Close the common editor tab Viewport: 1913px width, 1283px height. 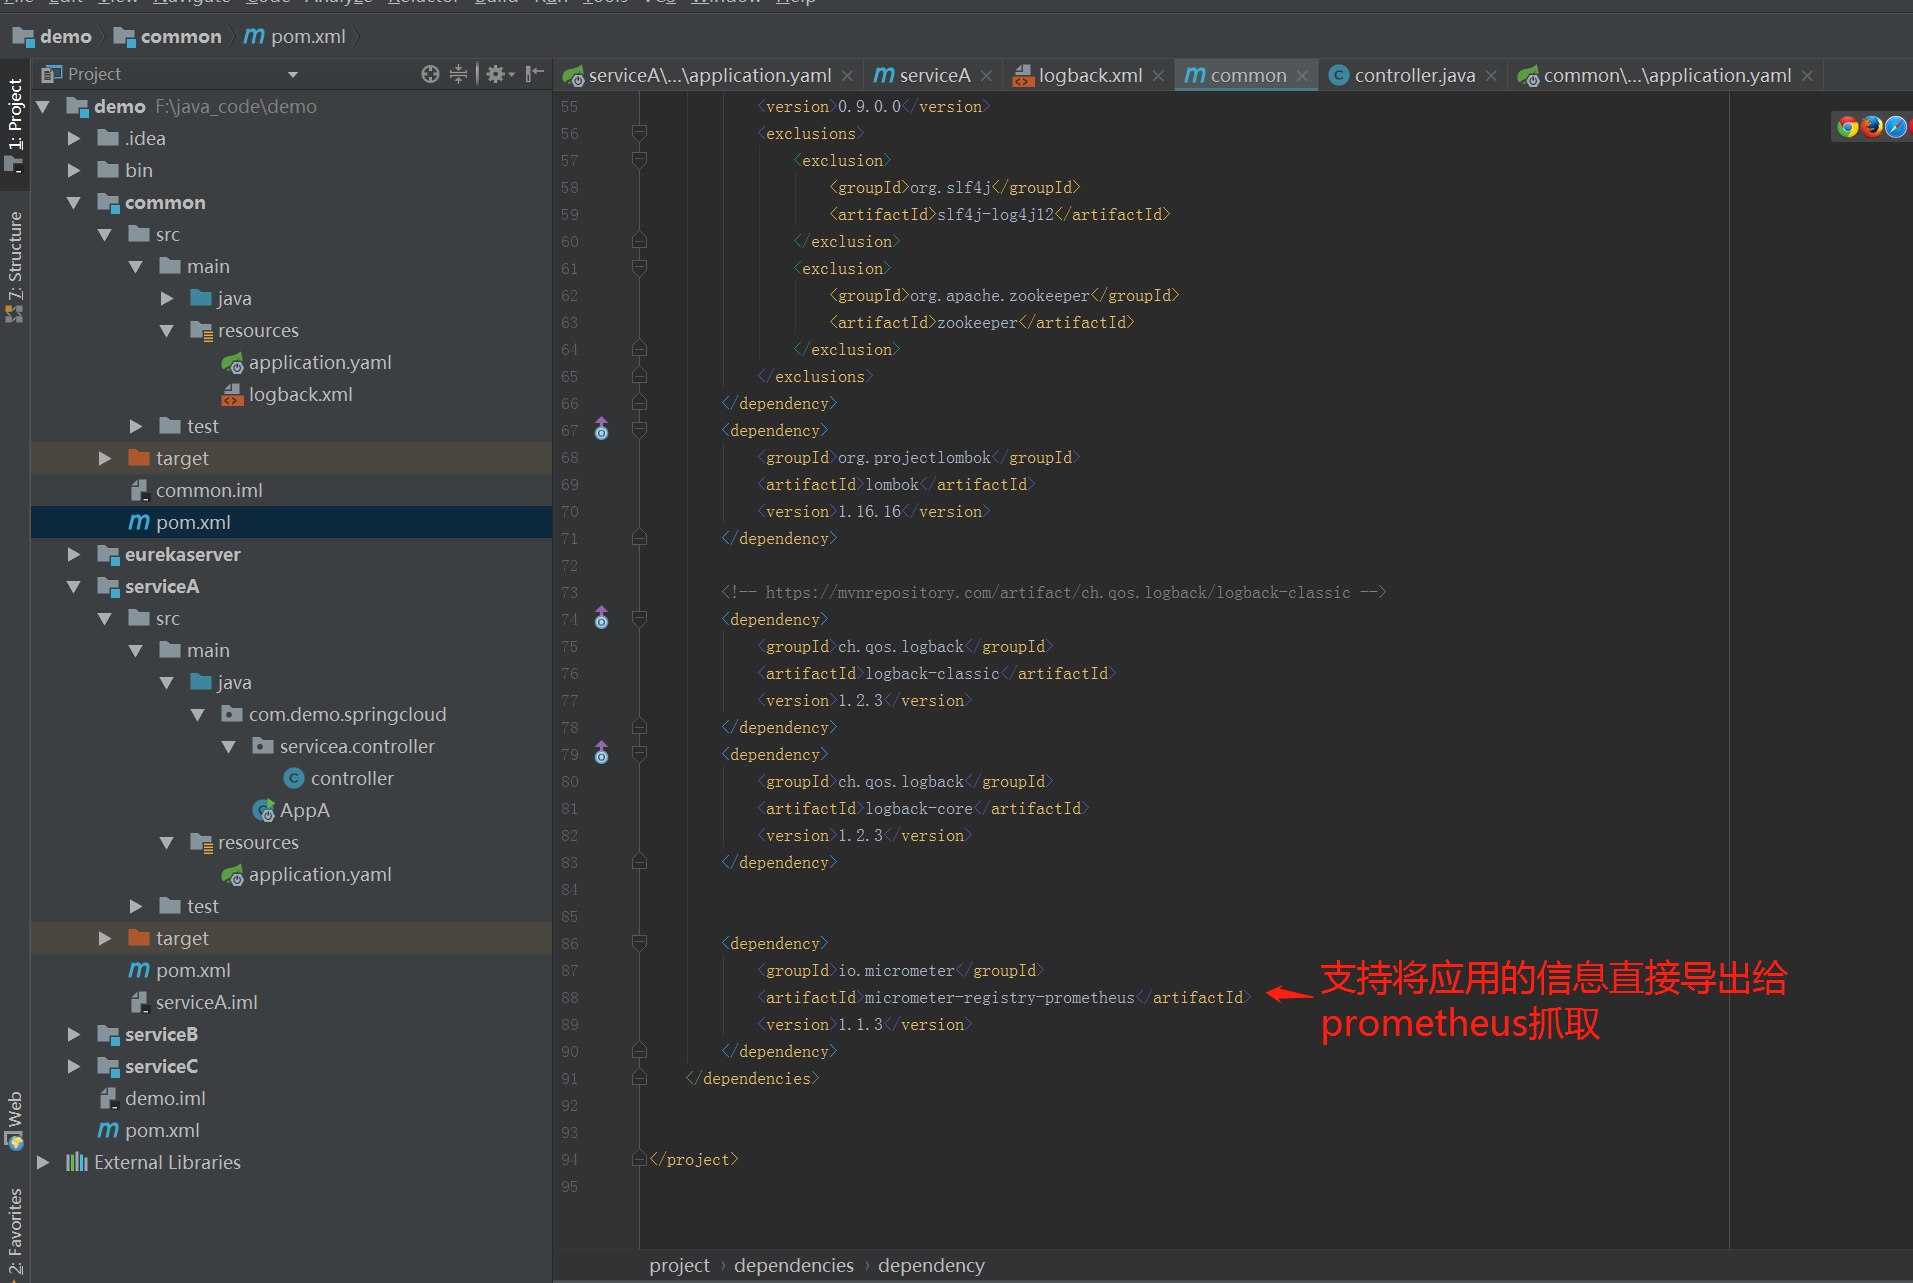click(x=1302, y=76)
